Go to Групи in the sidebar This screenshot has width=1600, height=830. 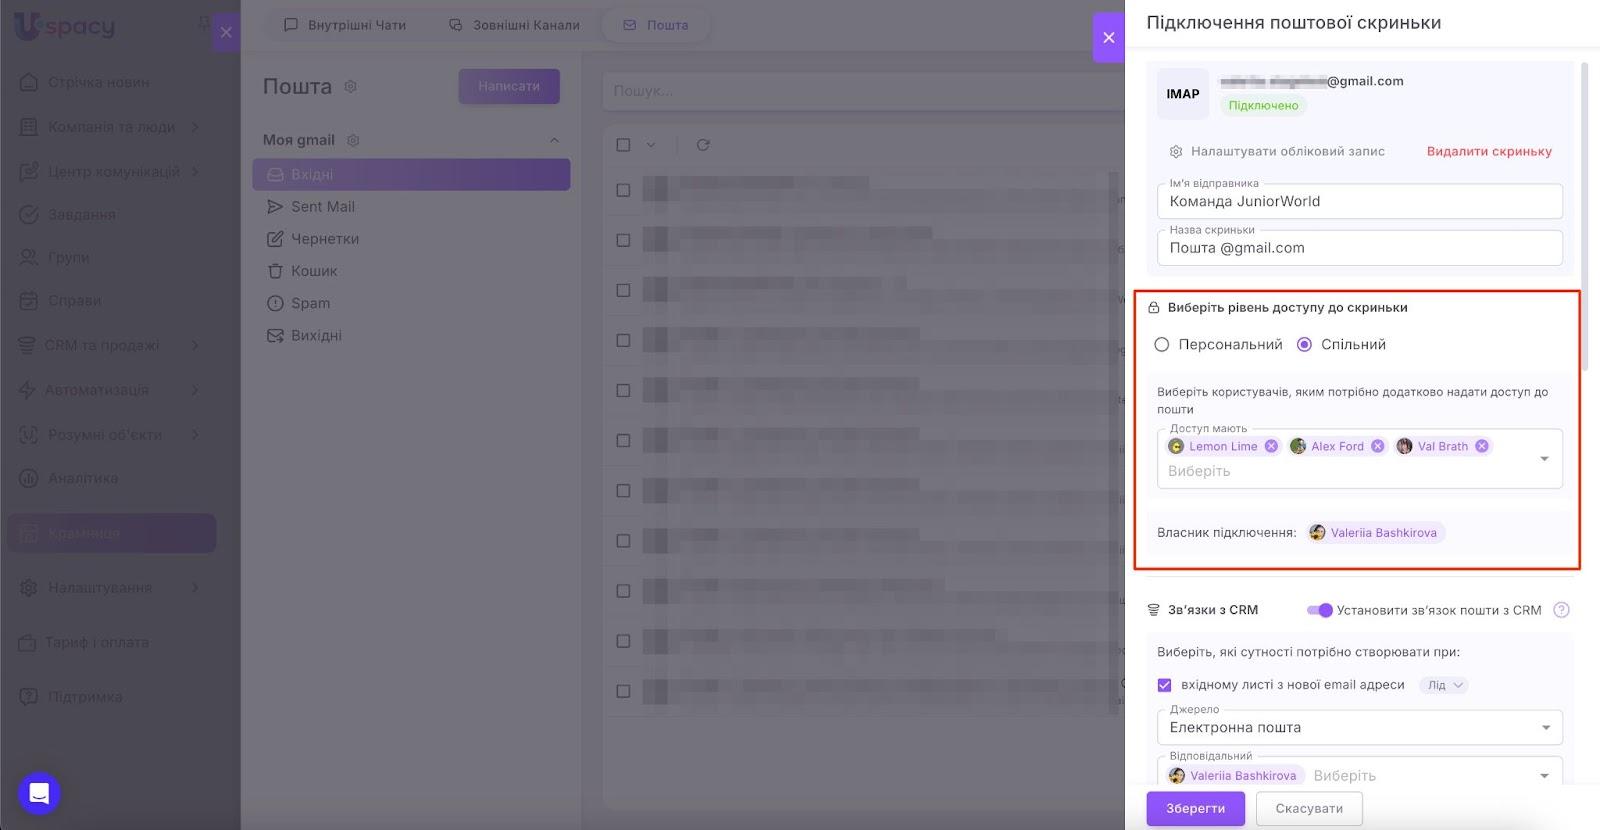[x=68, y=257]
